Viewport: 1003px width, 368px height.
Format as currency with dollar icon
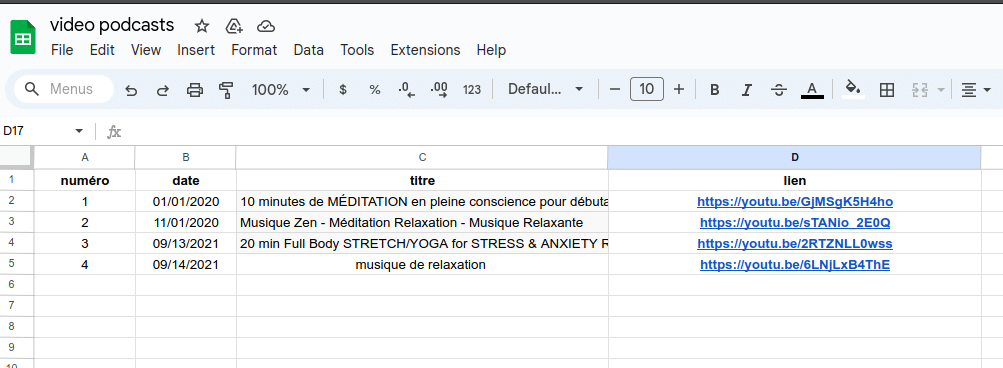coord(343,90)
